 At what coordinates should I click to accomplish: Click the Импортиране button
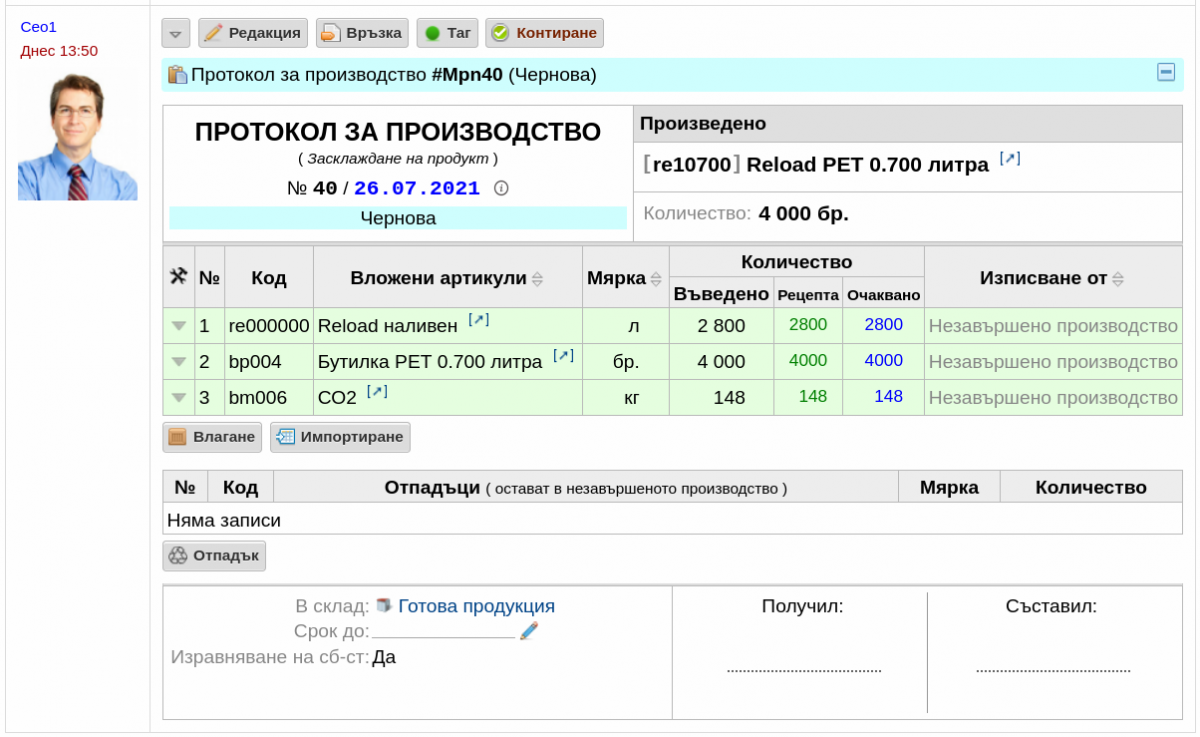click(x=340, y=437)
